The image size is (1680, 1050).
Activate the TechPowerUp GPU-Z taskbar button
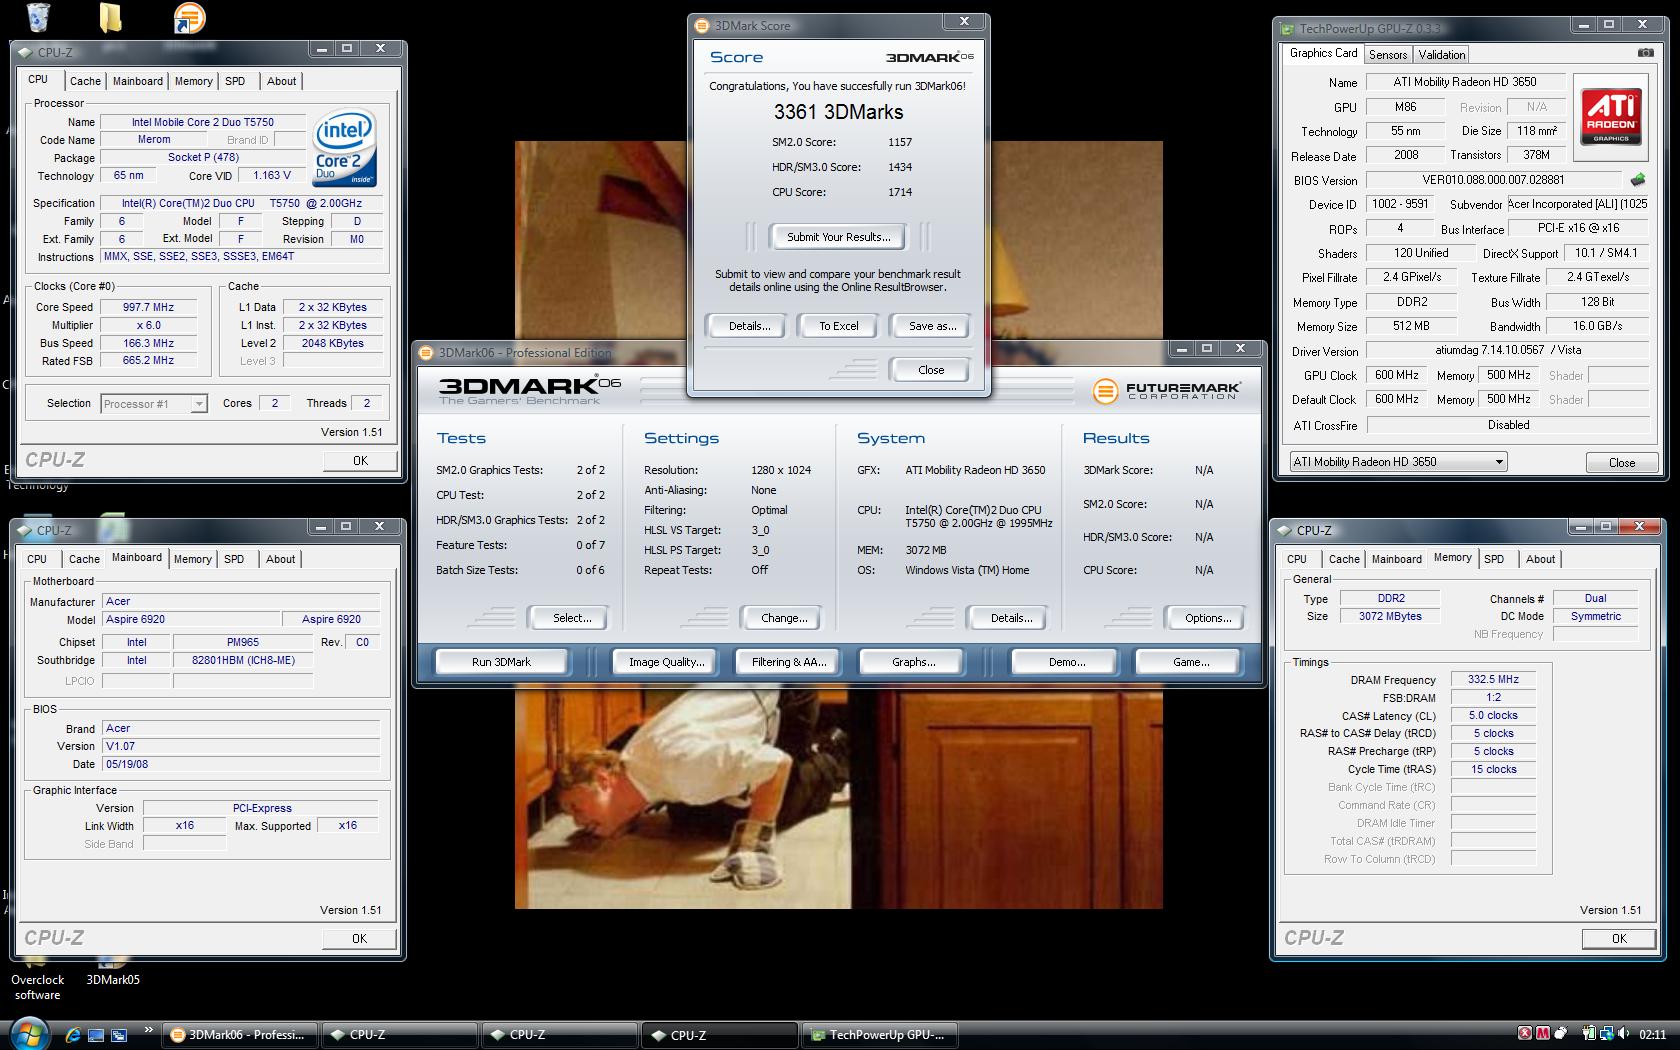point(881,1035)
